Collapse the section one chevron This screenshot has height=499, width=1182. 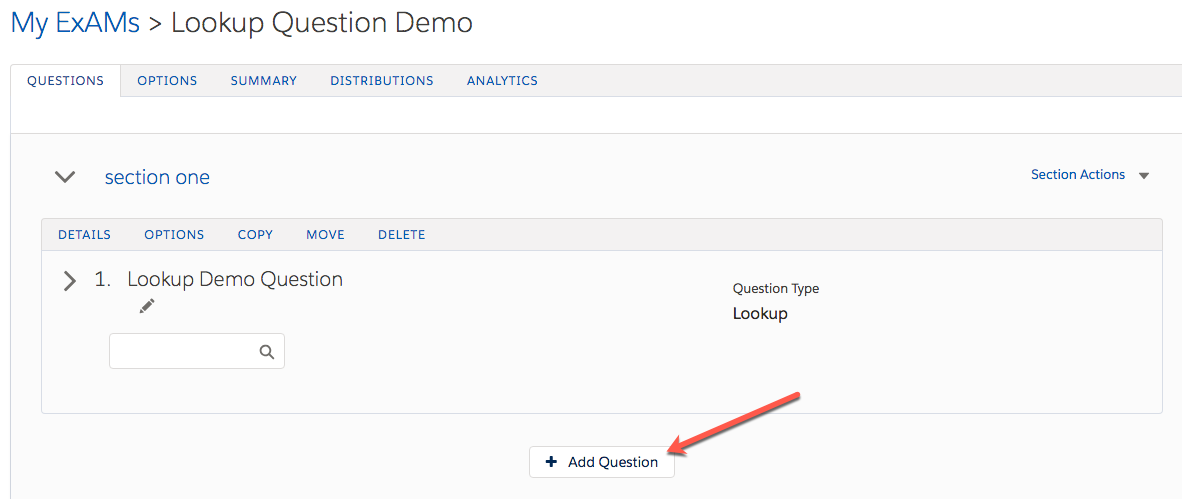click(65, 177)
